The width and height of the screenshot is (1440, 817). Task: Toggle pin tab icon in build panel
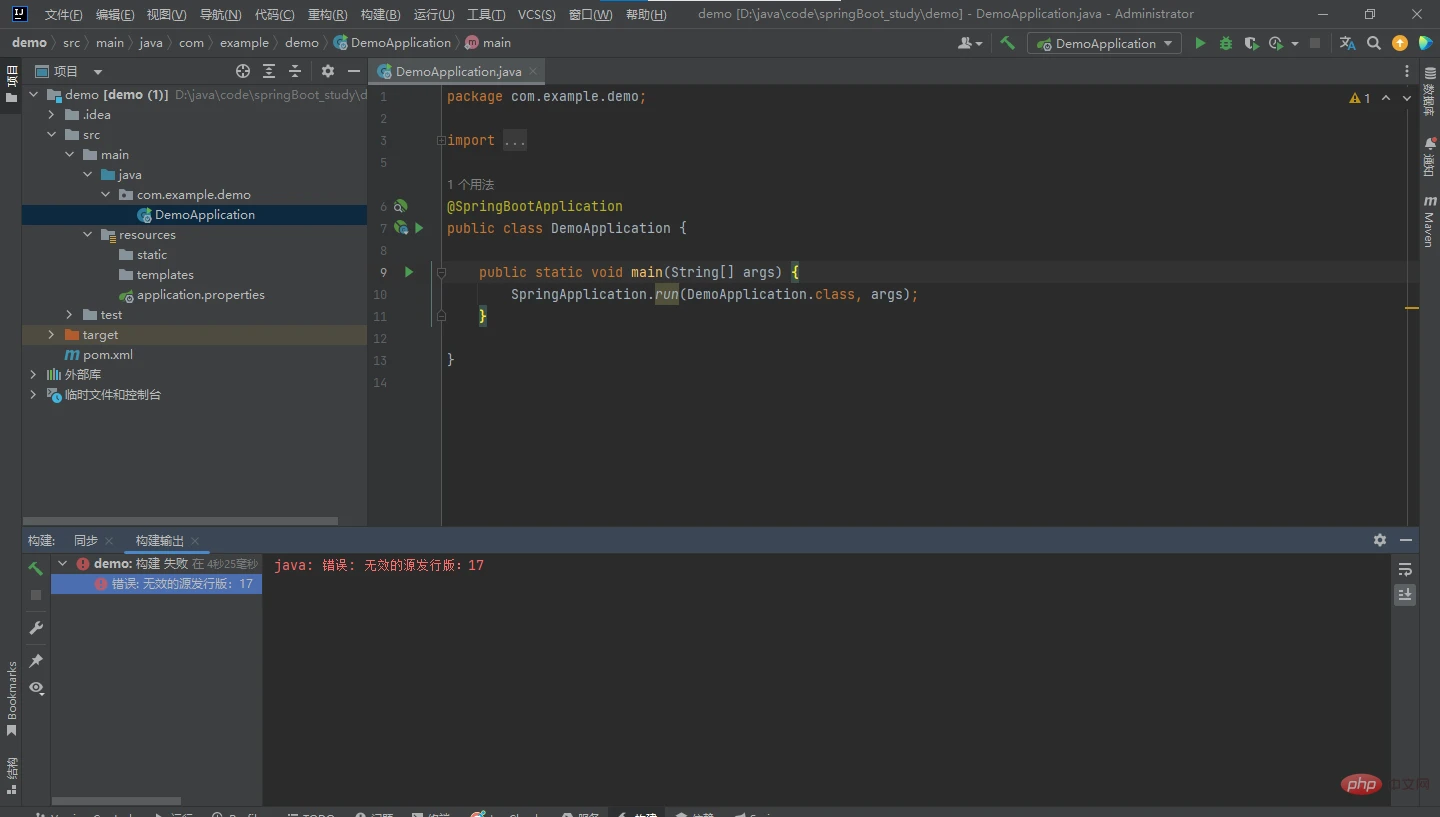[x=36, y=660]
